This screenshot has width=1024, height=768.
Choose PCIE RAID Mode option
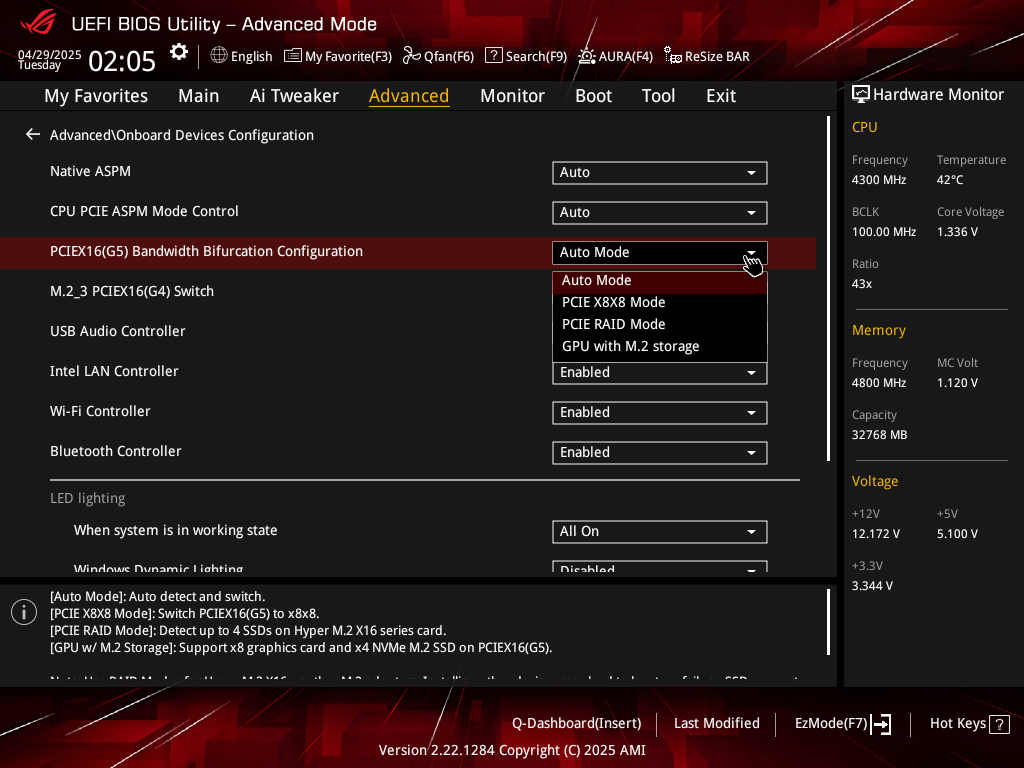[660, 325]
